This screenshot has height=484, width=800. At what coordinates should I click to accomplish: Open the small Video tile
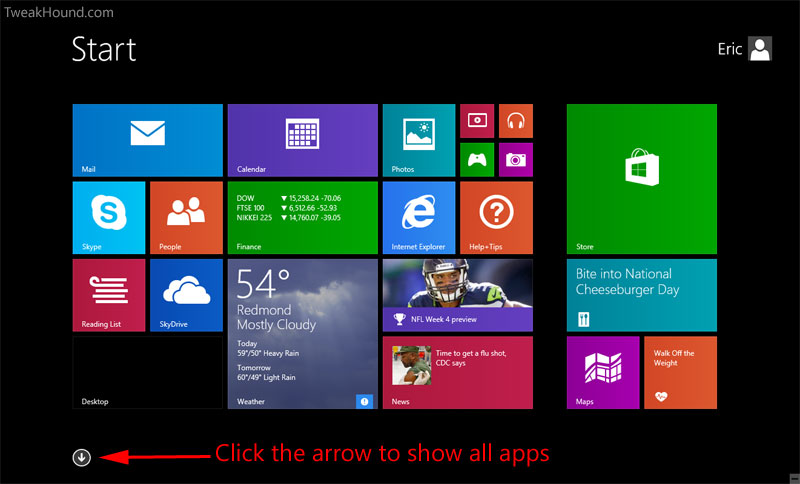click(x=477, y=121)
